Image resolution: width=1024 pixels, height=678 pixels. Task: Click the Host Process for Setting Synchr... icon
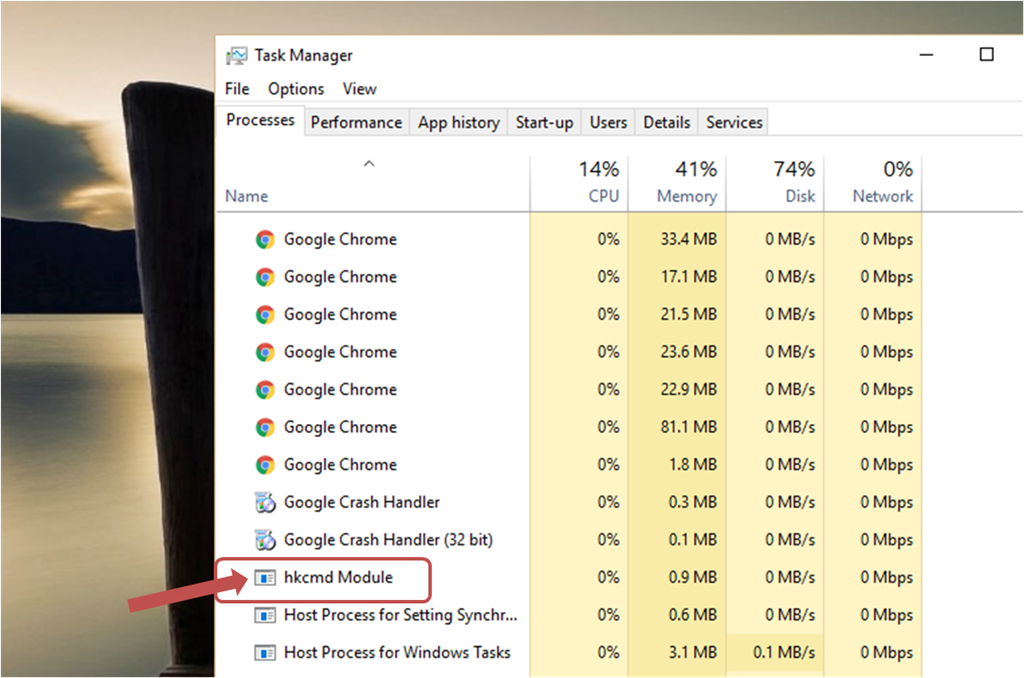point(264,615)
